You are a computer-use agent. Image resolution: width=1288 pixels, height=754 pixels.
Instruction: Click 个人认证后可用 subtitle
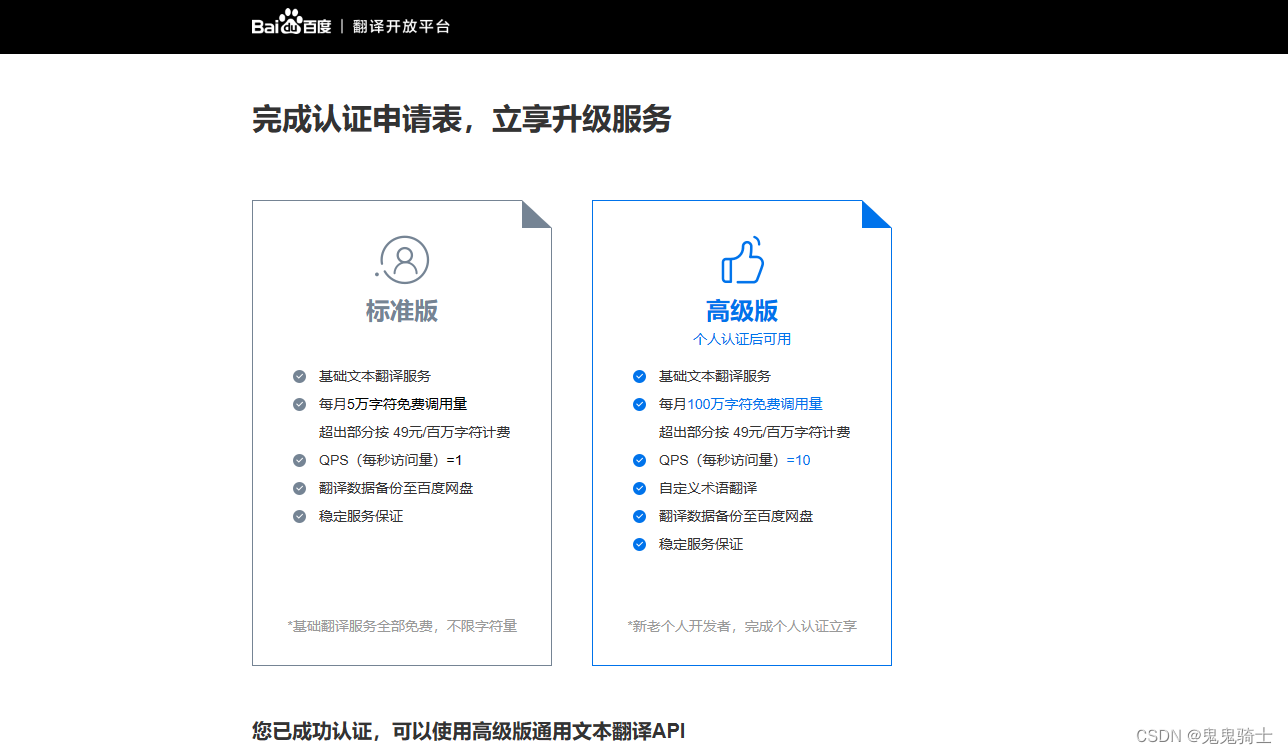pyautogui.click(x=742, y=339)
